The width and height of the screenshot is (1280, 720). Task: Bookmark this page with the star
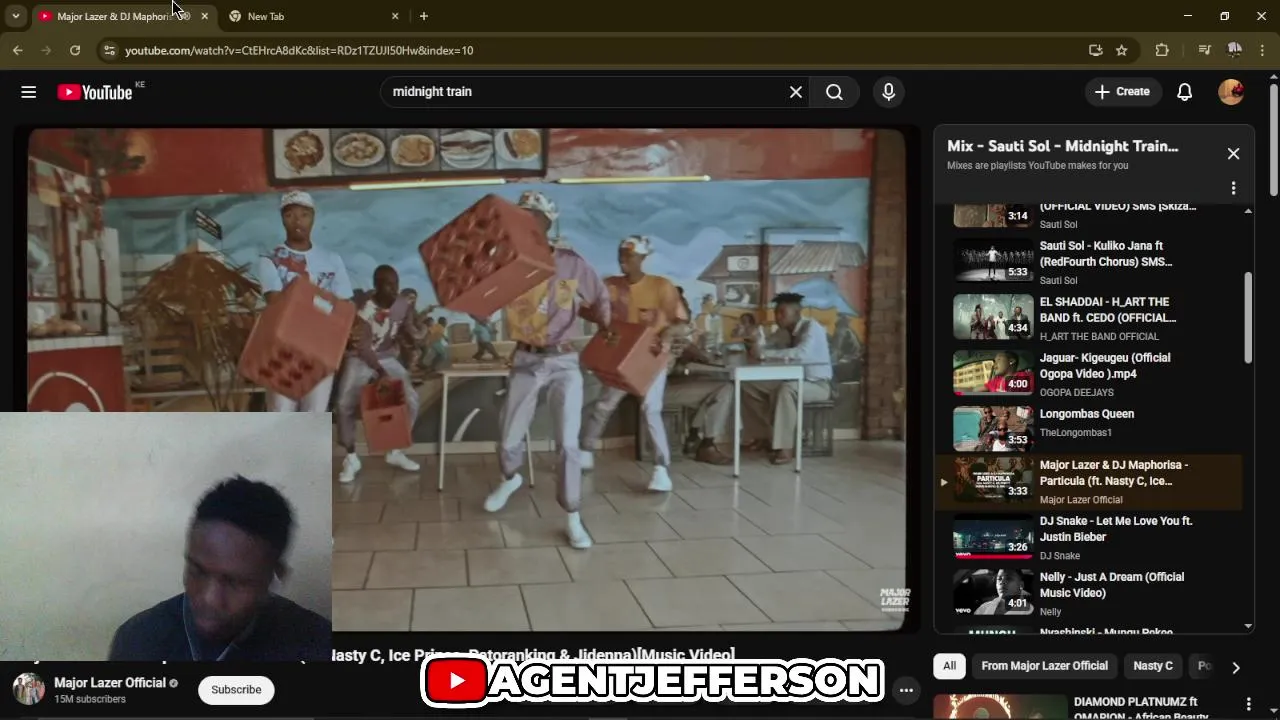coord(1122,50)
